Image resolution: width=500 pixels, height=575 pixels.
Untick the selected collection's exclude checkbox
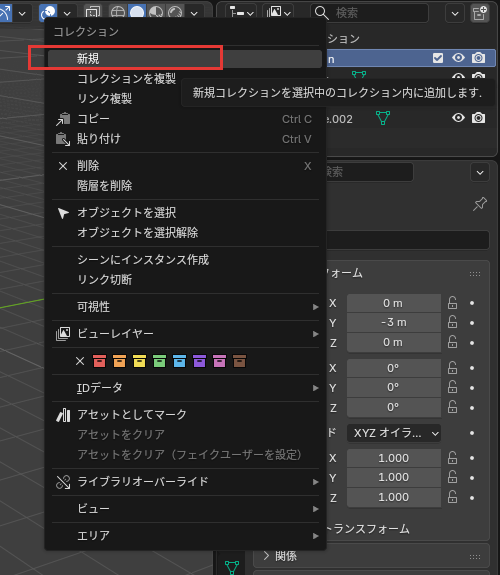(438, 58)
